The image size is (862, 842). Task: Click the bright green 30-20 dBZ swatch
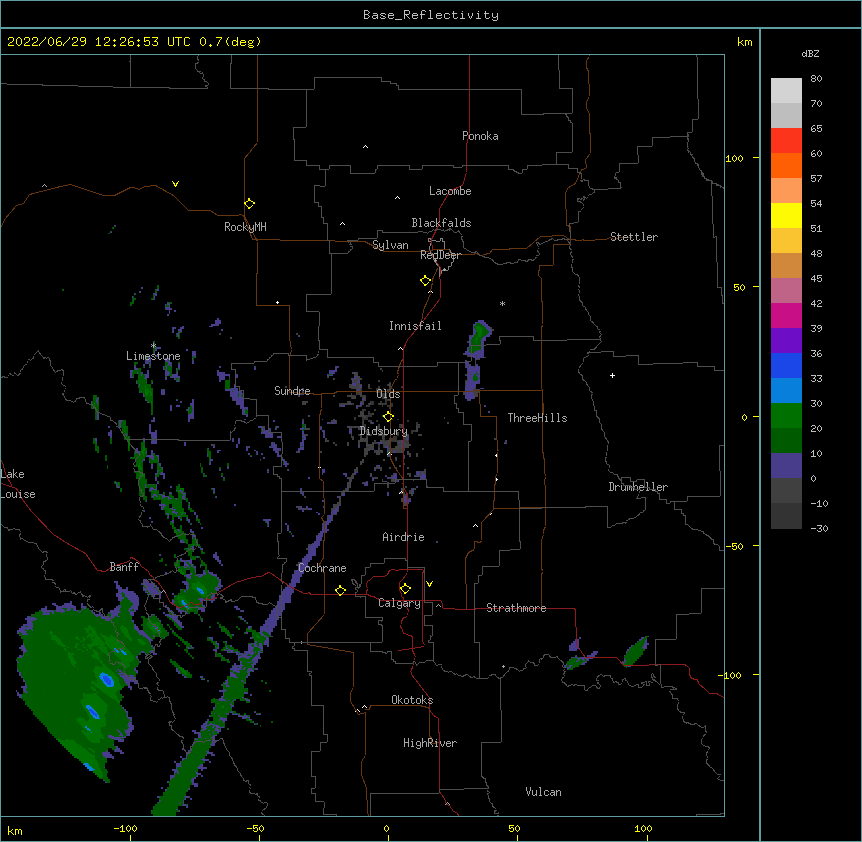[786, 416]
